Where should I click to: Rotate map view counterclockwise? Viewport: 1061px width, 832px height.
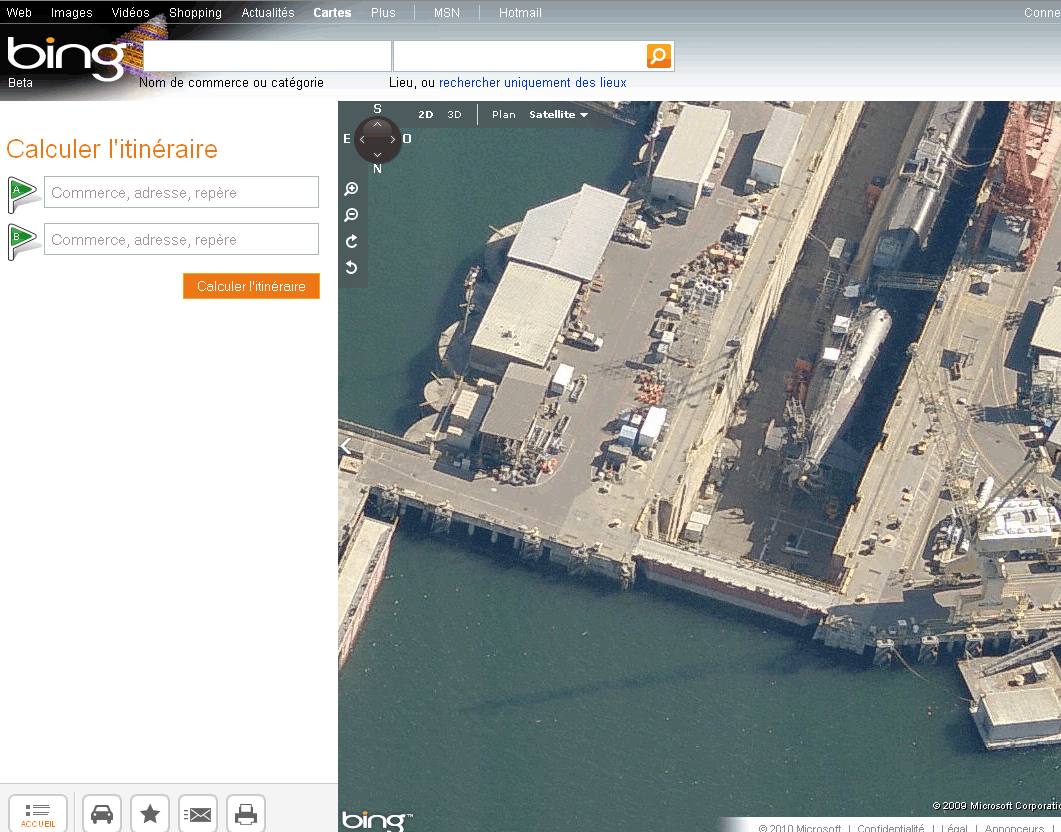tap(351, 267)
